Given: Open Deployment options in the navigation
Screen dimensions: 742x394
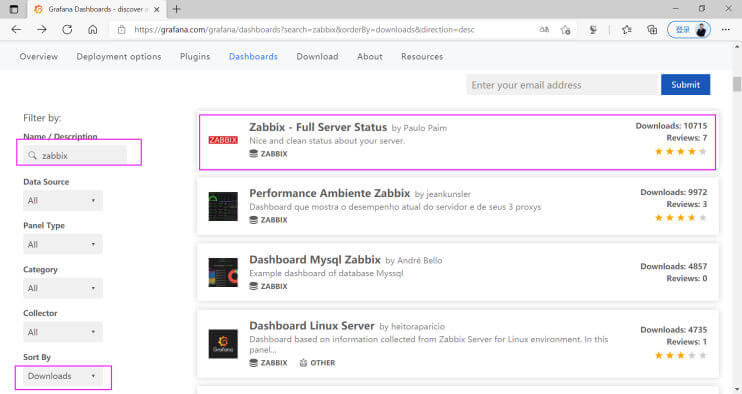Looking at the screenshot, I should pos(119,56).
